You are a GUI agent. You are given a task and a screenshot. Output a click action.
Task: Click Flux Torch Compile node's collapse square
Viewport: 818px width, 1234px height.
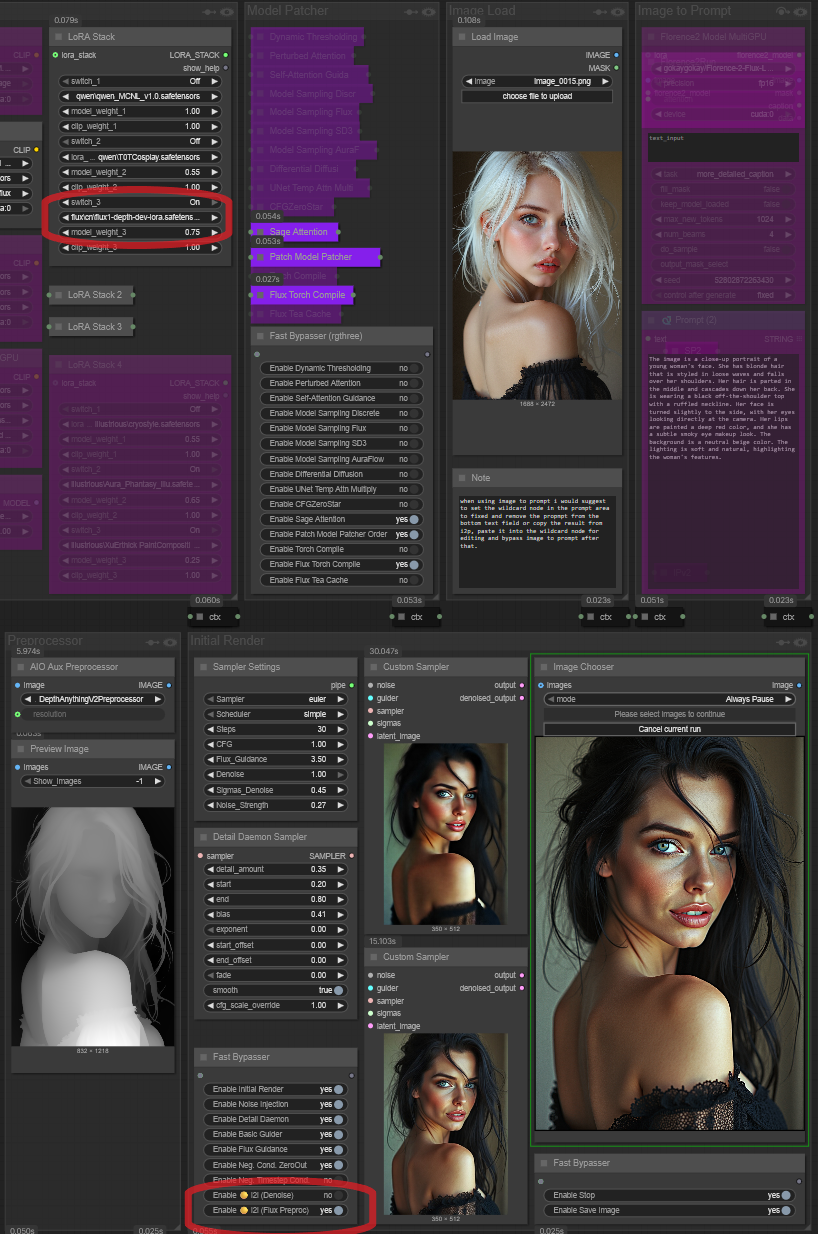coord(260,295)
